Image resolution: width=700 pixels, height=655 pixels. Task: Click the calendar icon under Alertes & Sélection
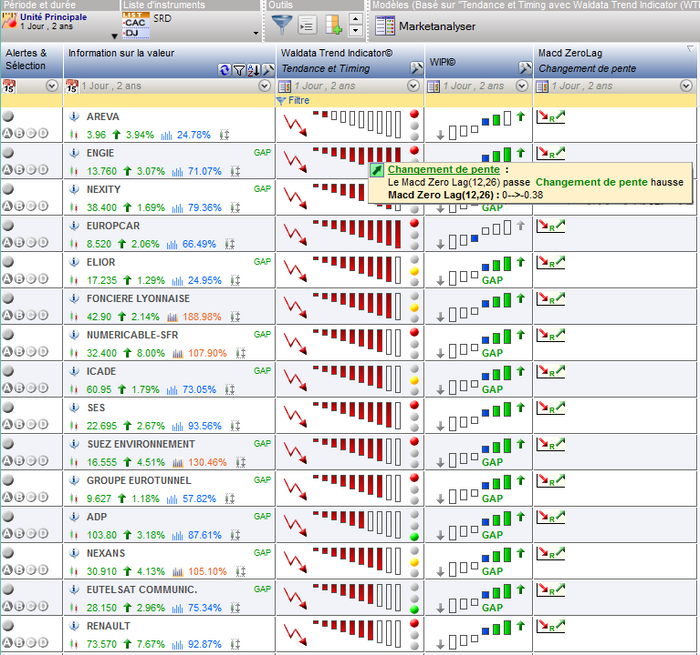click(9, 86)
